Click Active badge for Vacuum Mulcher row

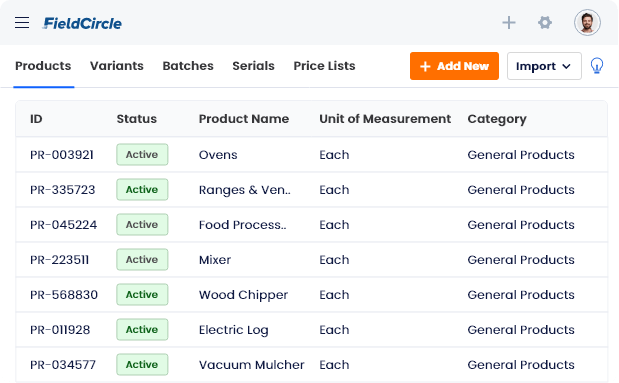[142, 364]
